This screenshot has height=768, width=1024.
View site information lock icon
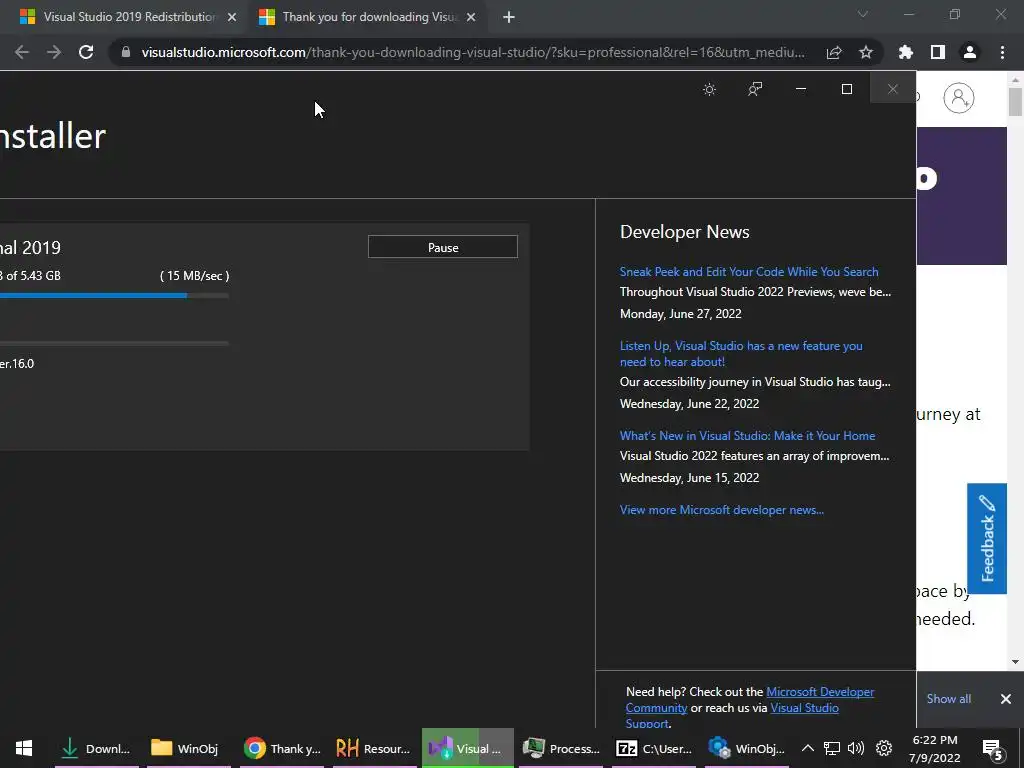(x=126, y=52)
